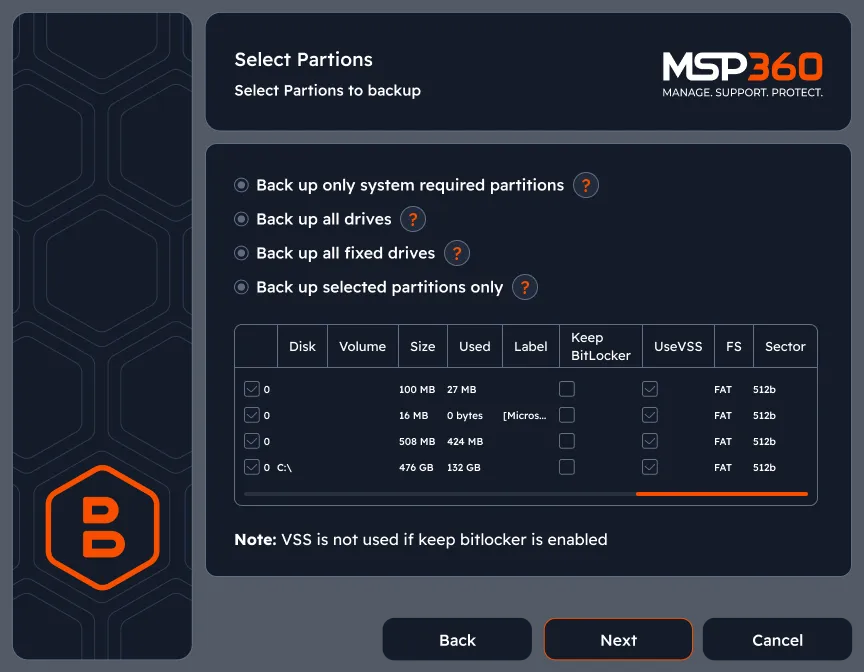
Task: Click the 16 MB size value
Action: pyautogui.click(x=413, y=416)
